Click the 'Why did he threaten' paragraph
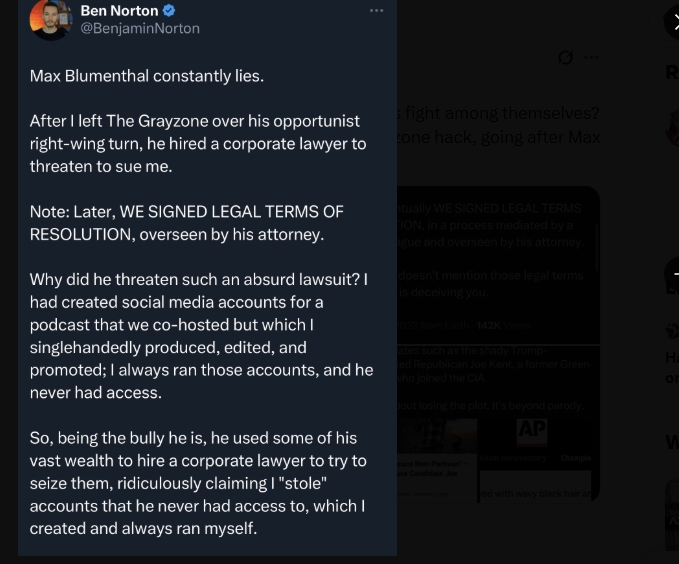Image resolution: width=679 pixels, height=564 pixels. pos(200,336)
